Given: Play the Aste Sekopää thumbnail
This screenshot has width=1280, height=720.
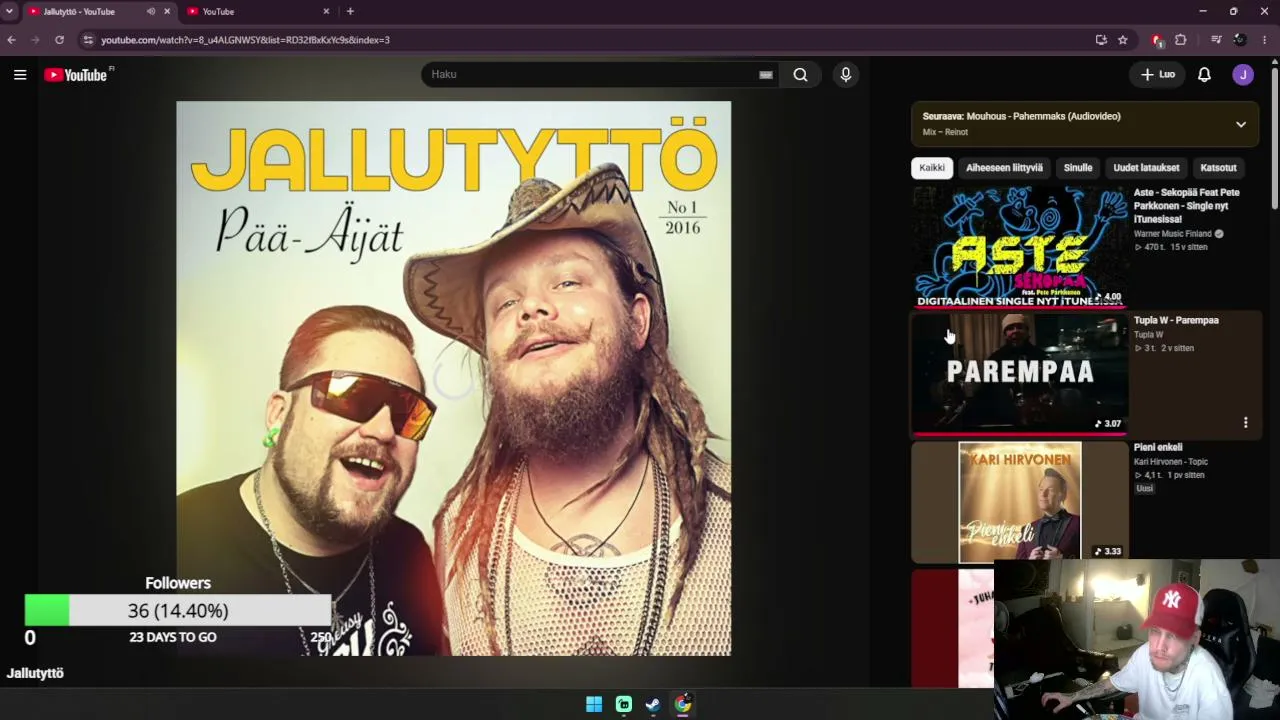Looking at the screenshot, I should pos(1020,247).
